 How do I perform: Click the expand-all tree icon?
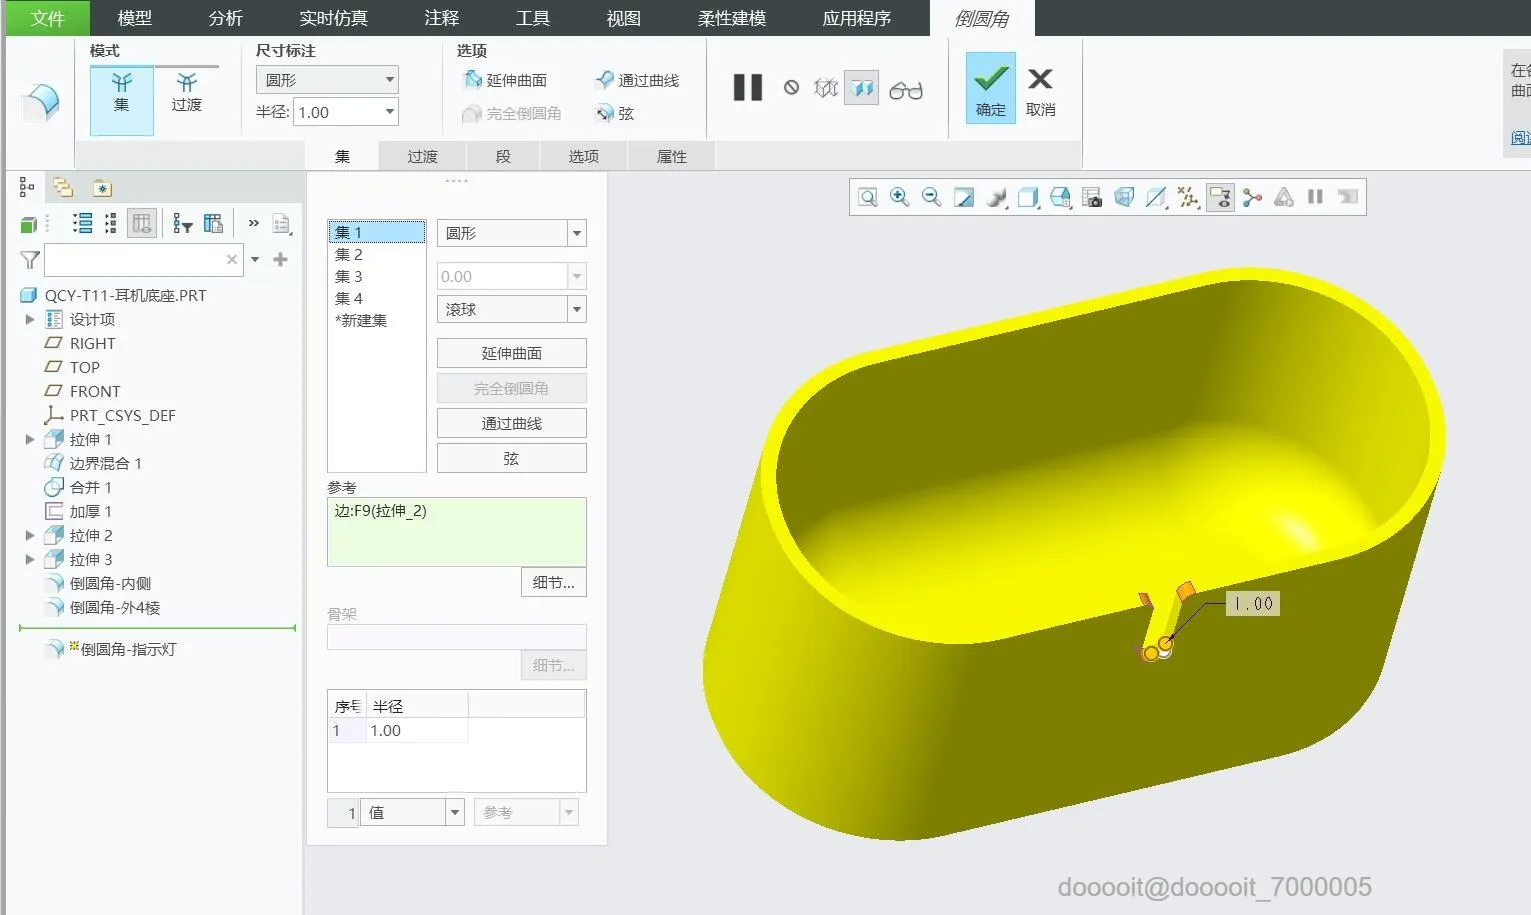point(83,224)
